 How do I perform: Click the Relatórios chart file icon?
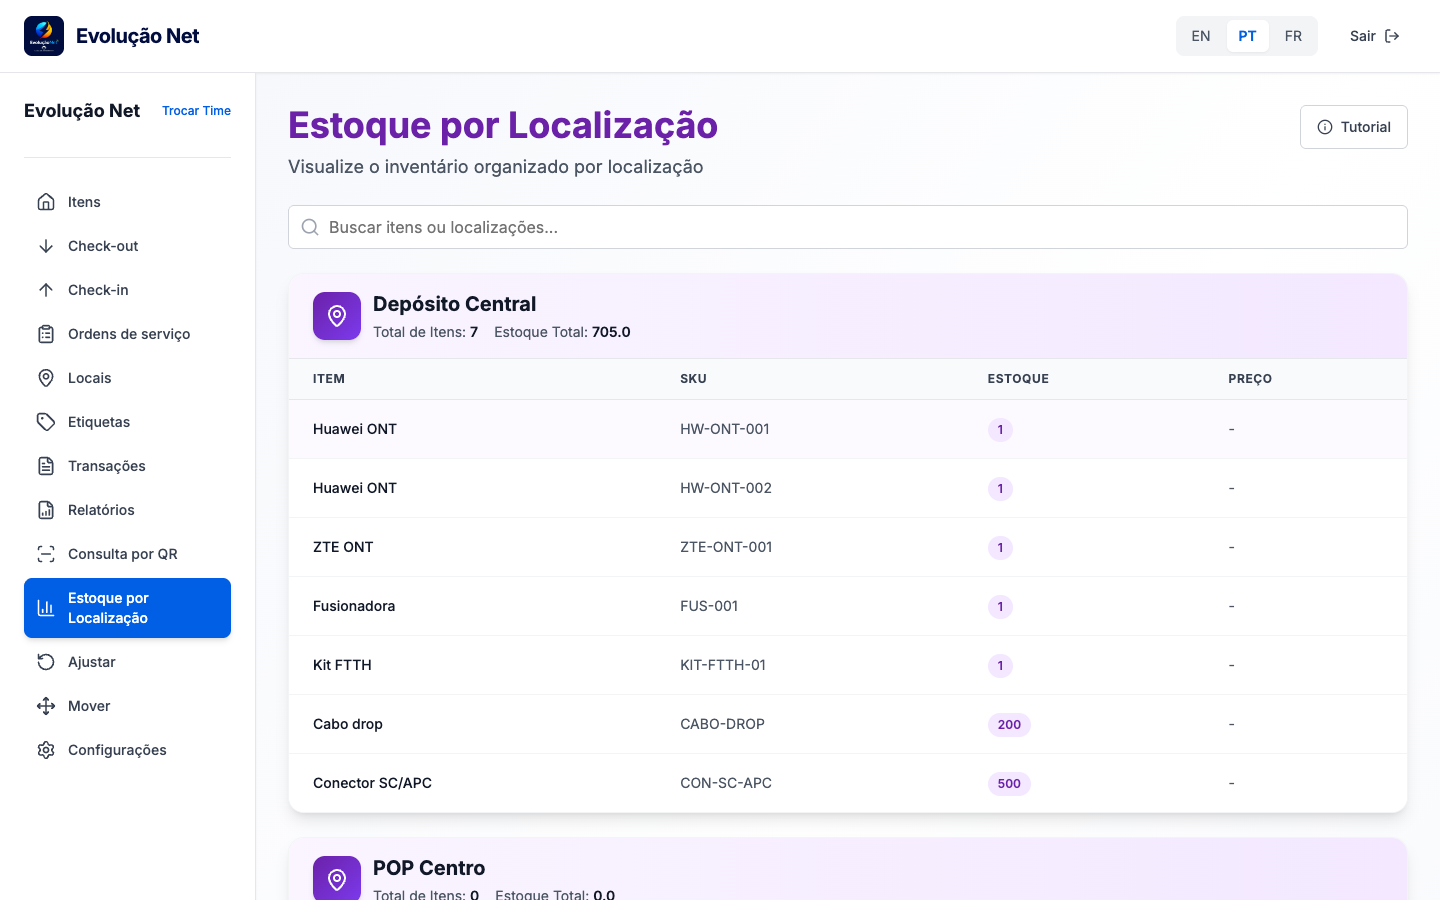click(46, 510)
